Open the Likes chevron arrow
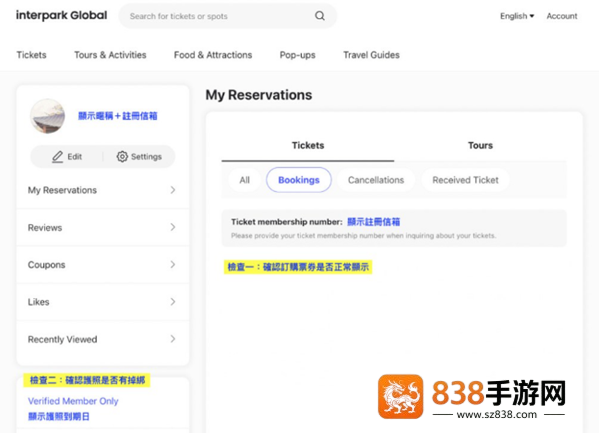 coord(173,302)
